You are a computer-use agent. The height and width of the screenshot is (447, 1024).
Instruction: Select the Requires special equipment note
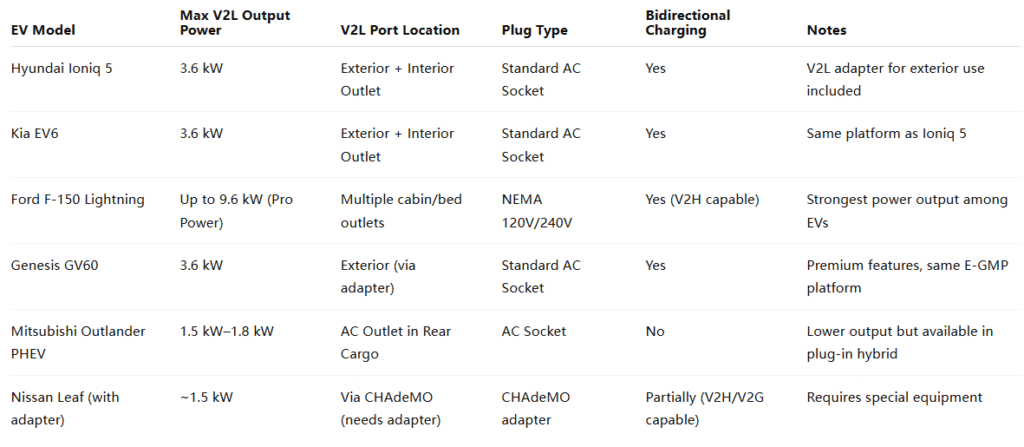coord(894,397)
